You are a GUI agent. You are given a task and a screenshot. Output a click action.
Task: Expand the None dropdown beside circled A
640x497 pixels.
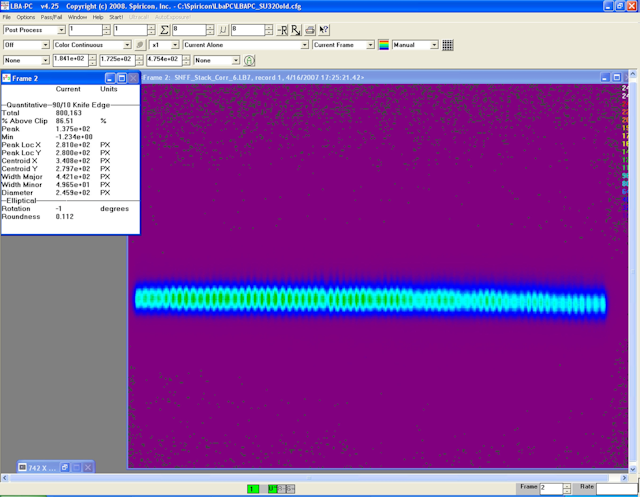click(236, 60)
